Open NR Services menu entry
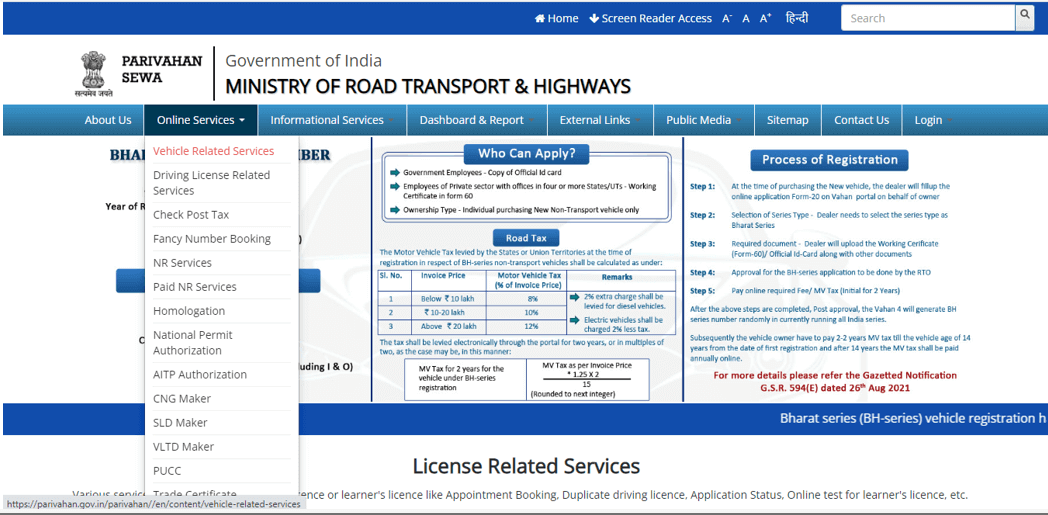This screenshot has width=1048, height=515. click(x=182, y=263)
